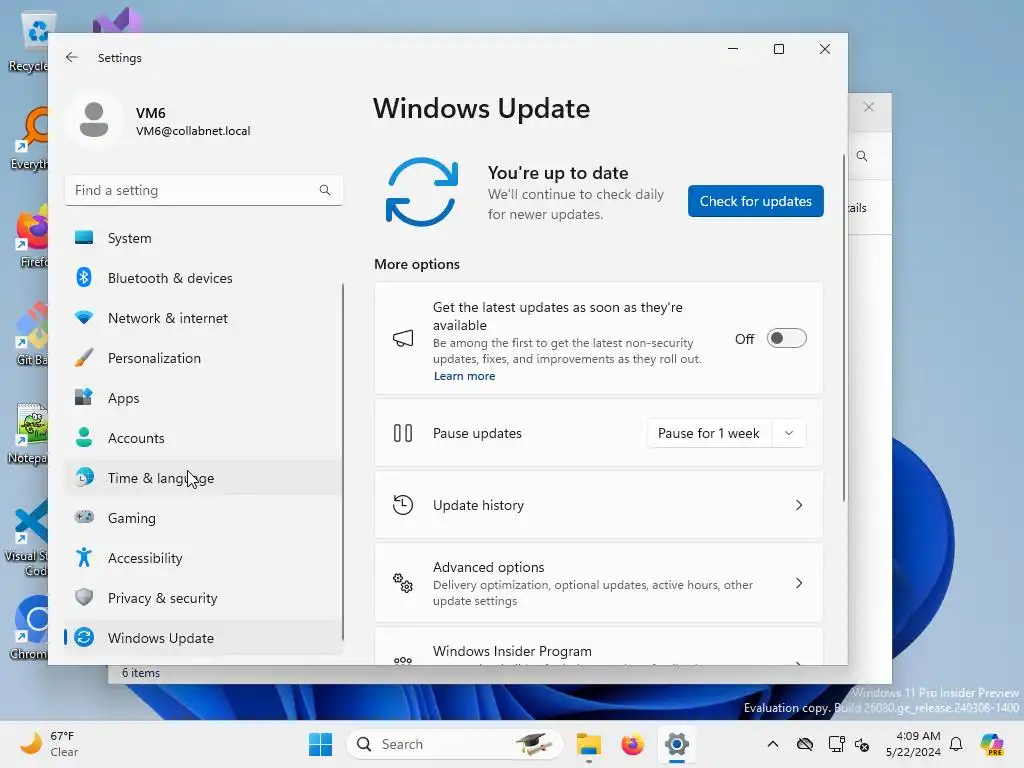Click the System monitor icon in sidebar

[x=84, y=238]
